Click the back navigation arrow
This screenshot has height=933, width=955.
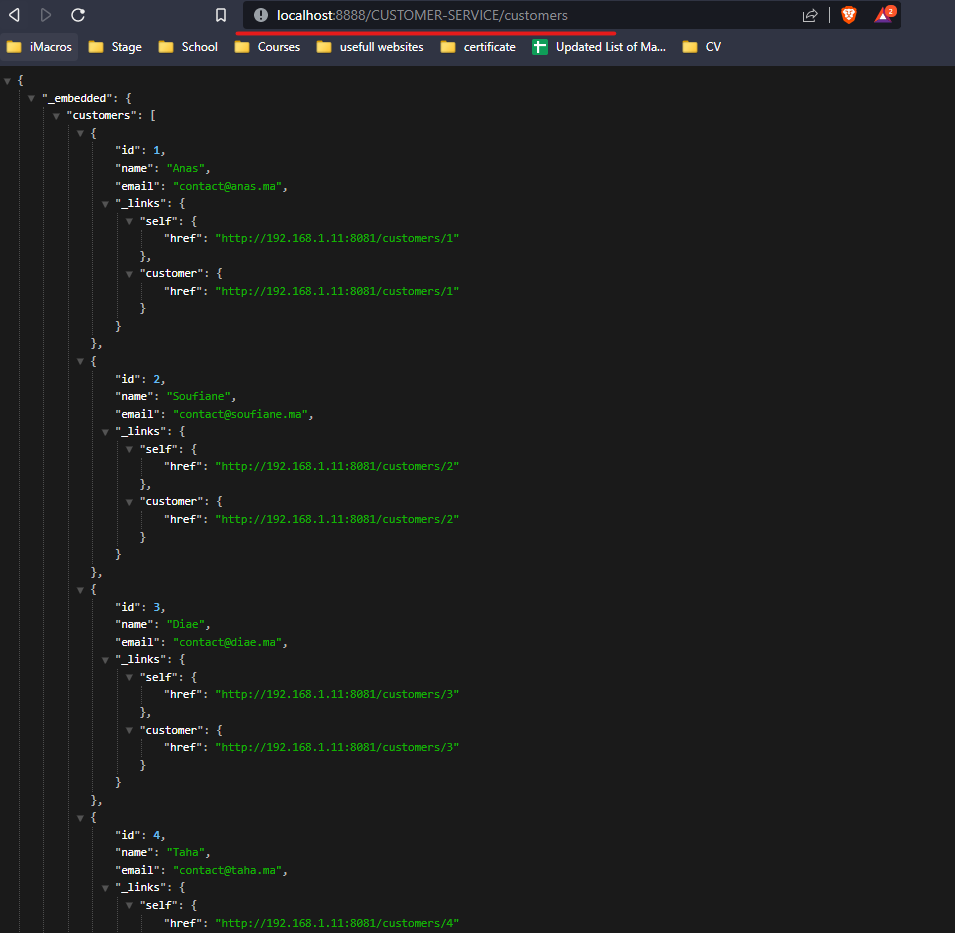(x=14, y=14)
